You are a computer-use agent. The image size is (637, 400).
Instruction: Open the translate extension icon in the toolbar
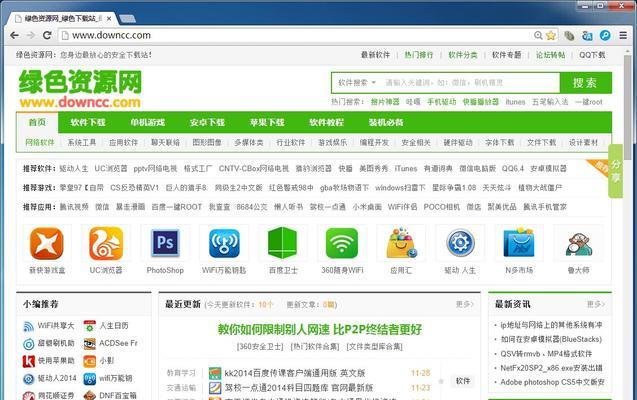click(x=587, y=36)
